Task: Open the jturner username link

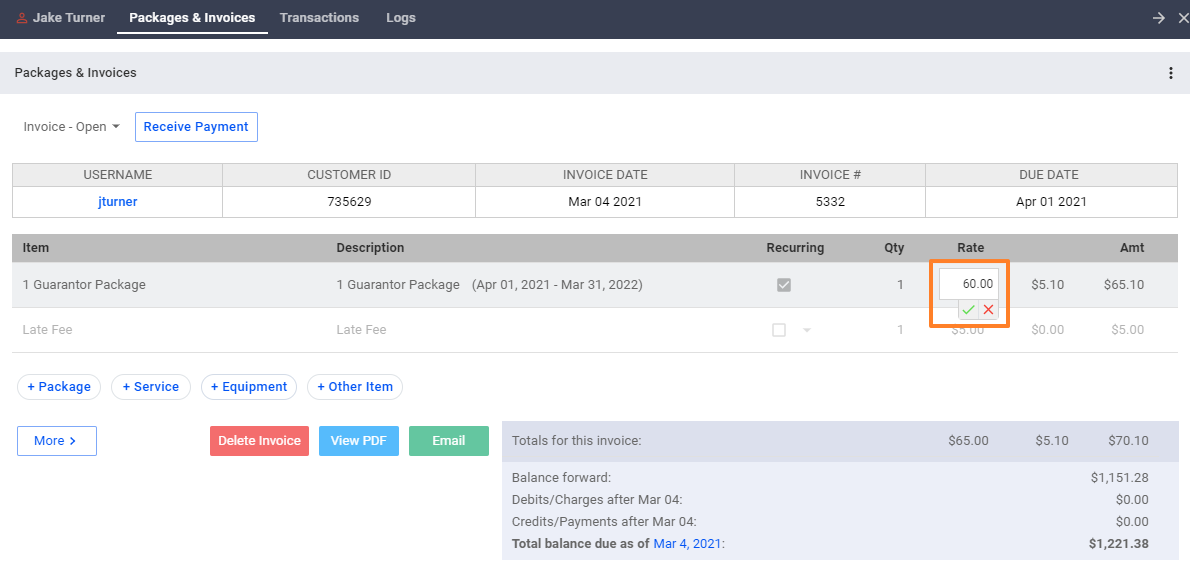Action: (x=118, y=202)
